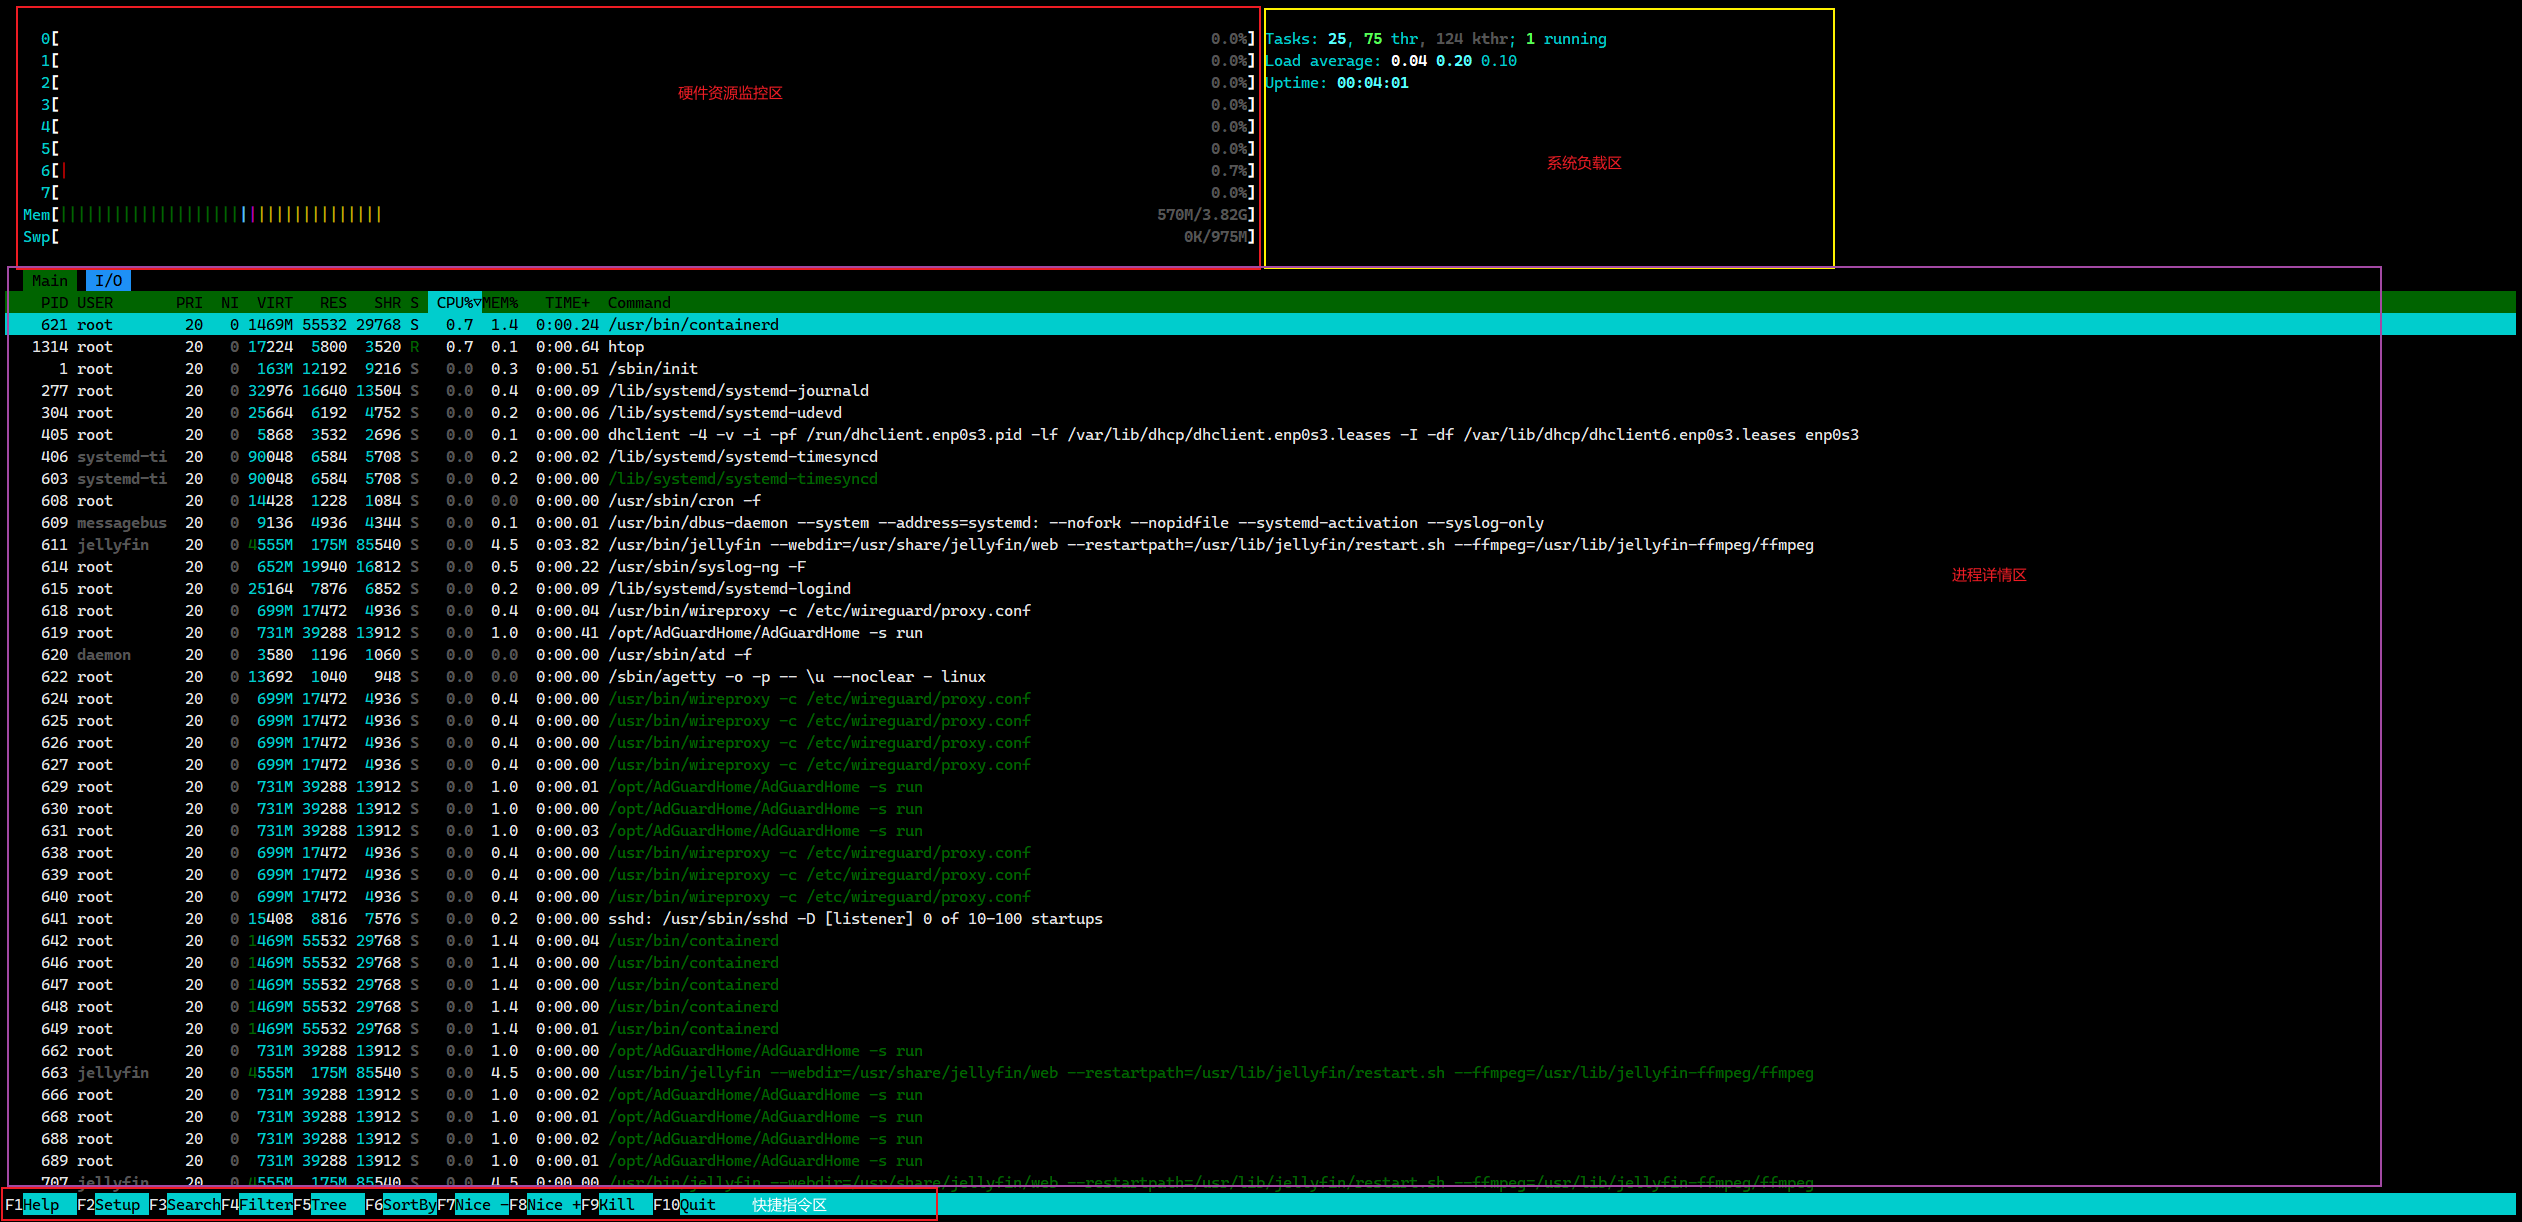
Task: Toggle Tree view with F5 button
Action: coord(329,1205)
